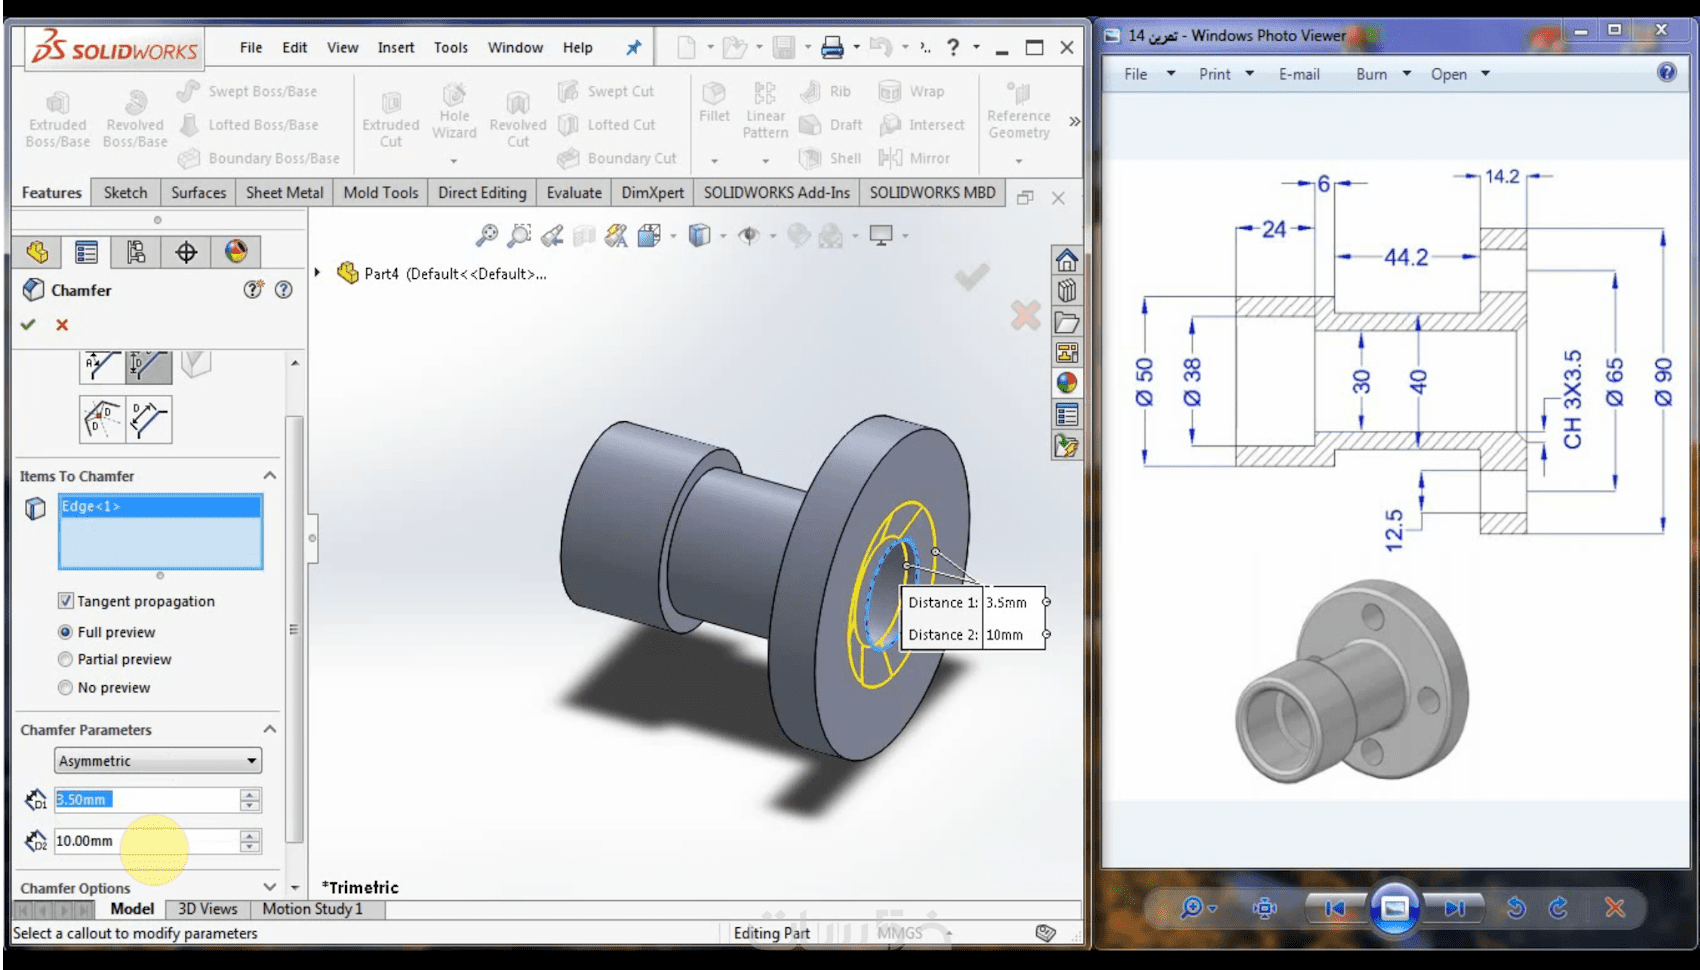1700x970 pixels.
Task: Select the No preview radio button
Action: (66, 688)
